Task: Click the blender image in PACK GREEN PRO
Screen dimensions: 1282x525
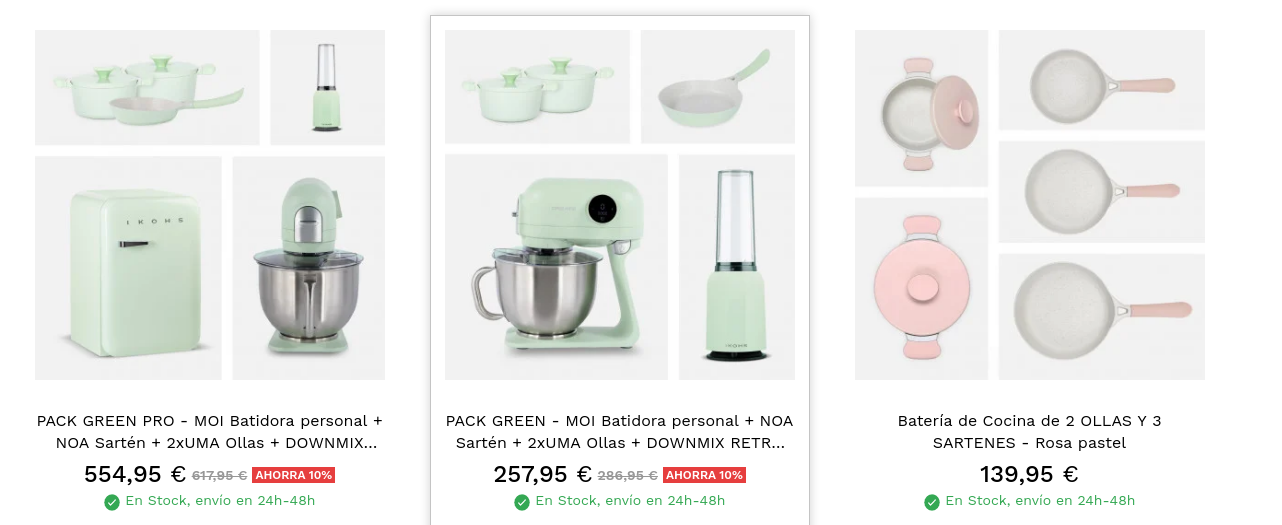Action: point(327,87)
